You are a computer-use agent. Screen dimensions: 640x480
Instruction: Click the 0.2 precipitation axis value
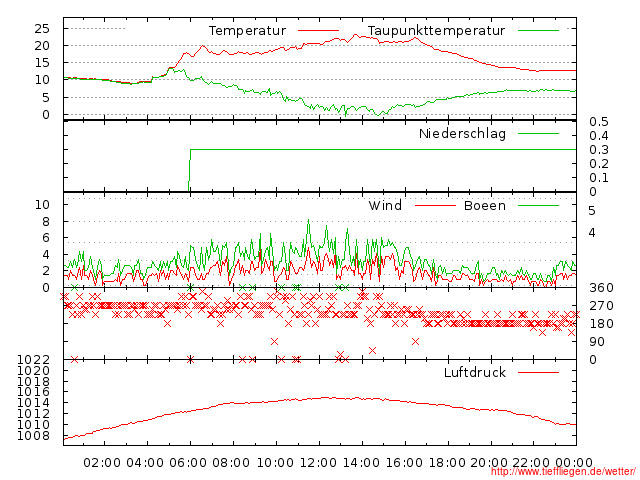click(599, 164)
